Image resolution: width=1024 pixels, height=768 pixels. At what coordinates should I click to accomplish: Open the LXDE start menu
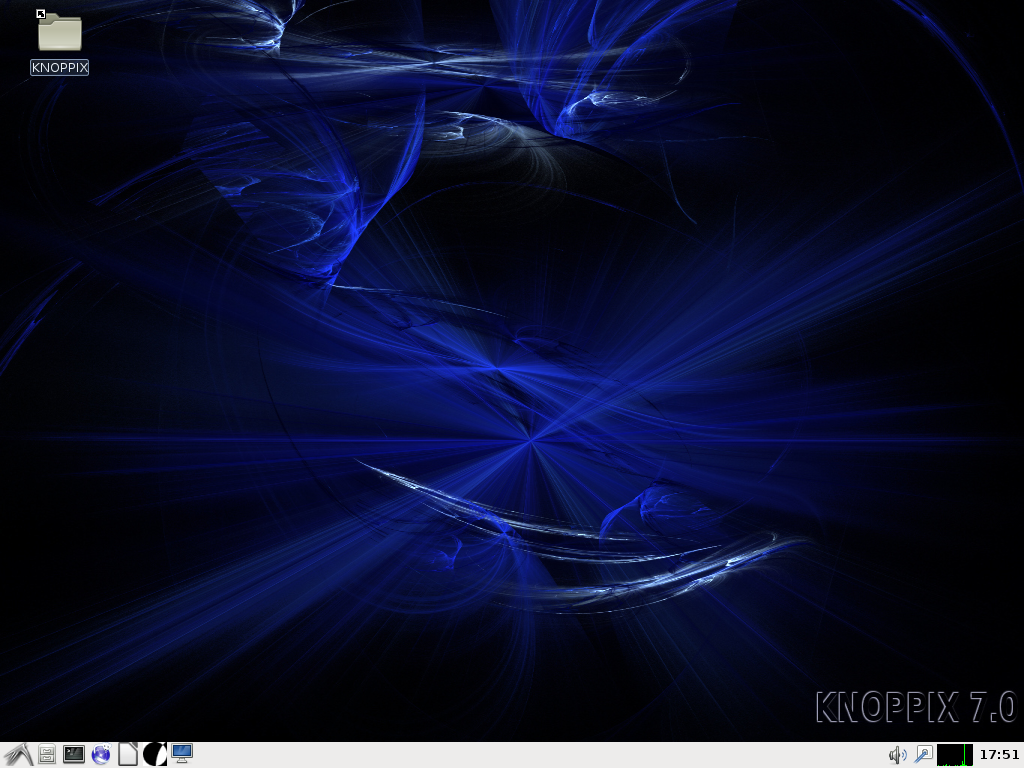click(18, 755)
